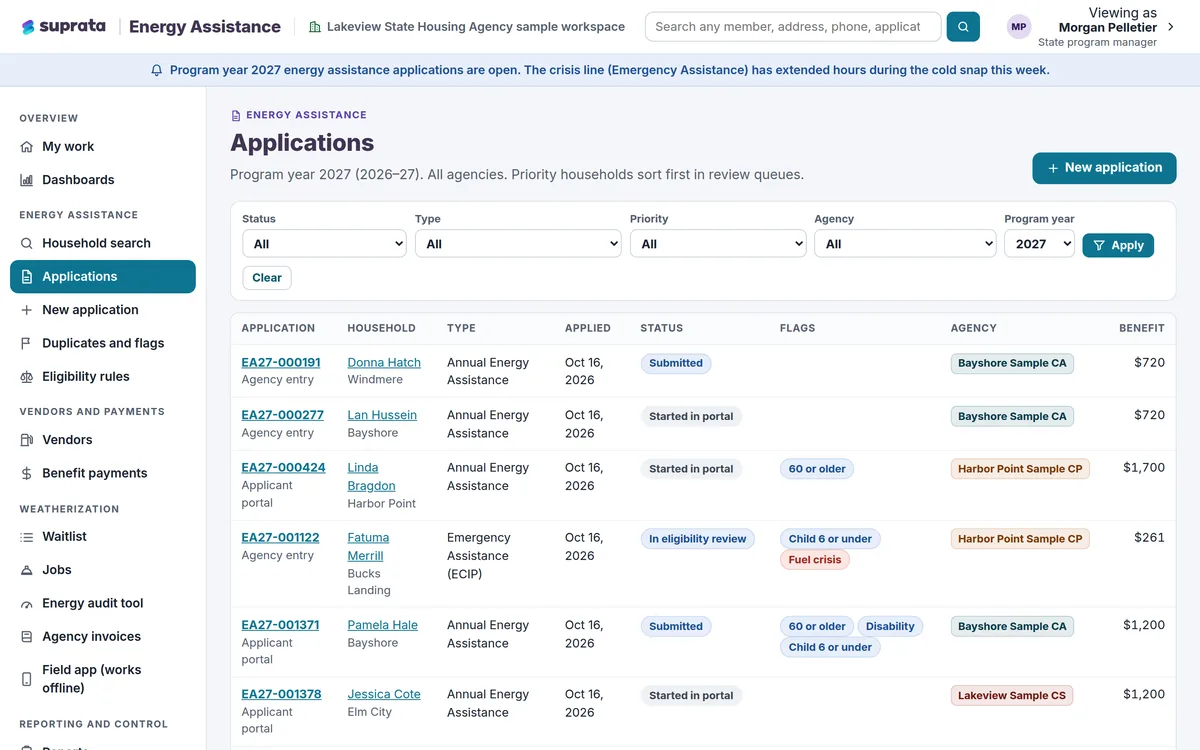
Task: Click the Fuel crisis flag badge
Action: [815, 560]
